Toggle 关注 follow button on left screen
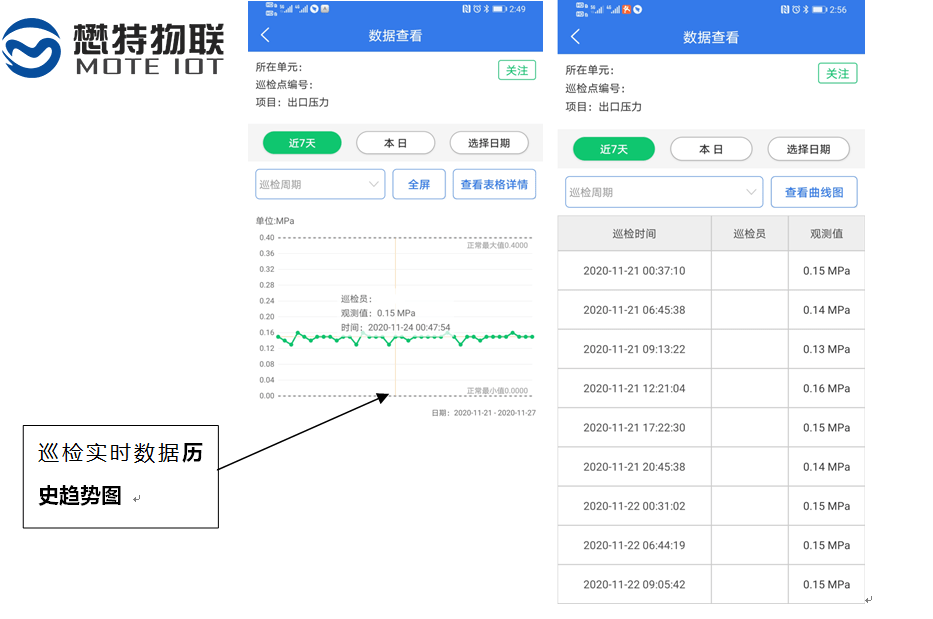The height and width of the screenshot is (619, 933). point(516,70)
